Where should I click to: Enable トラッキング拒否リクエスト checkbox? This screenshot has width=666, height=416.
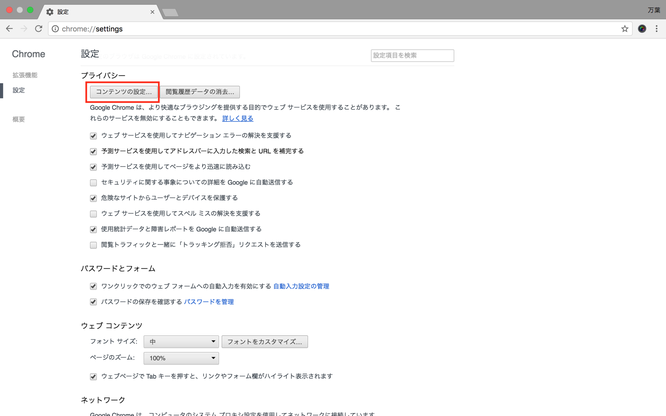click(x=93, y=245)
